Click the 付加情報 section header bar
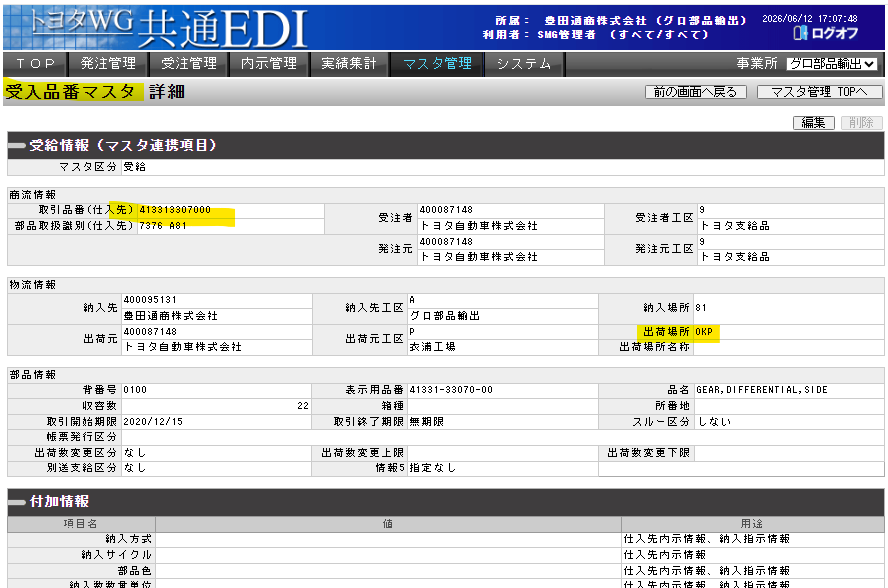Viewport: 888px width, 588px height. [x=446, y=501]
